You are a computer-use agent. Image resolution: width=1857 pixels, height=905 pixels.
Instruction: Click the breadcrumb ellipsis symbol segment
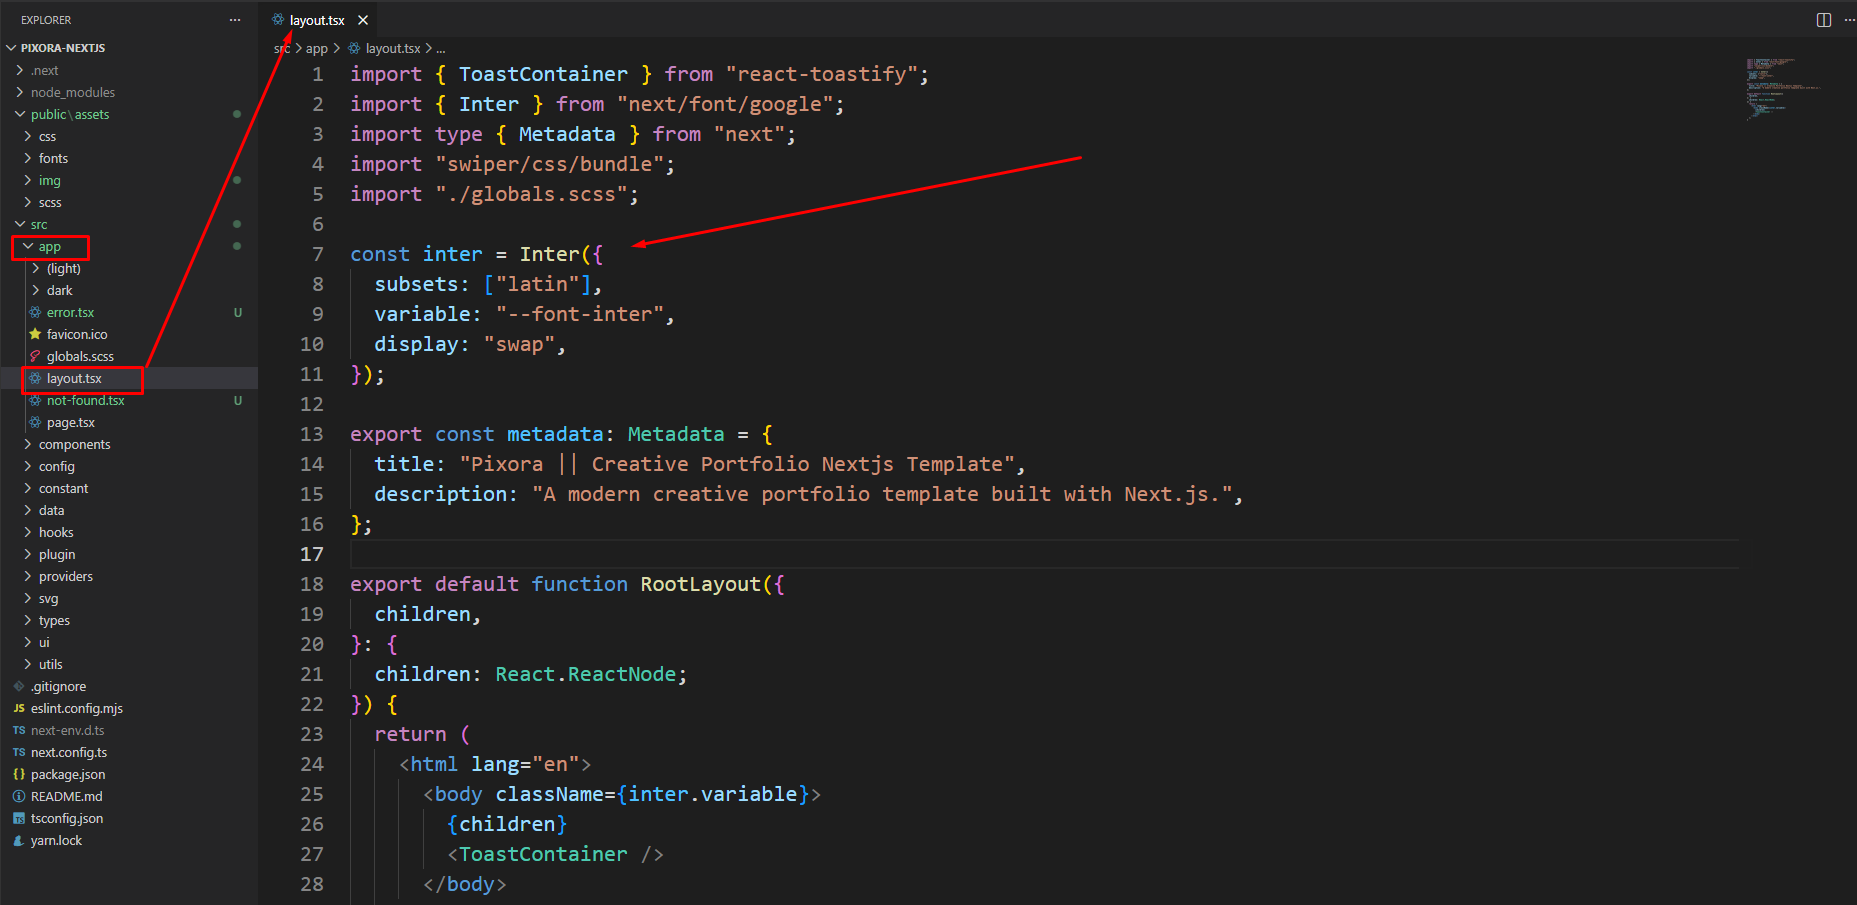[x=441, y=48]
